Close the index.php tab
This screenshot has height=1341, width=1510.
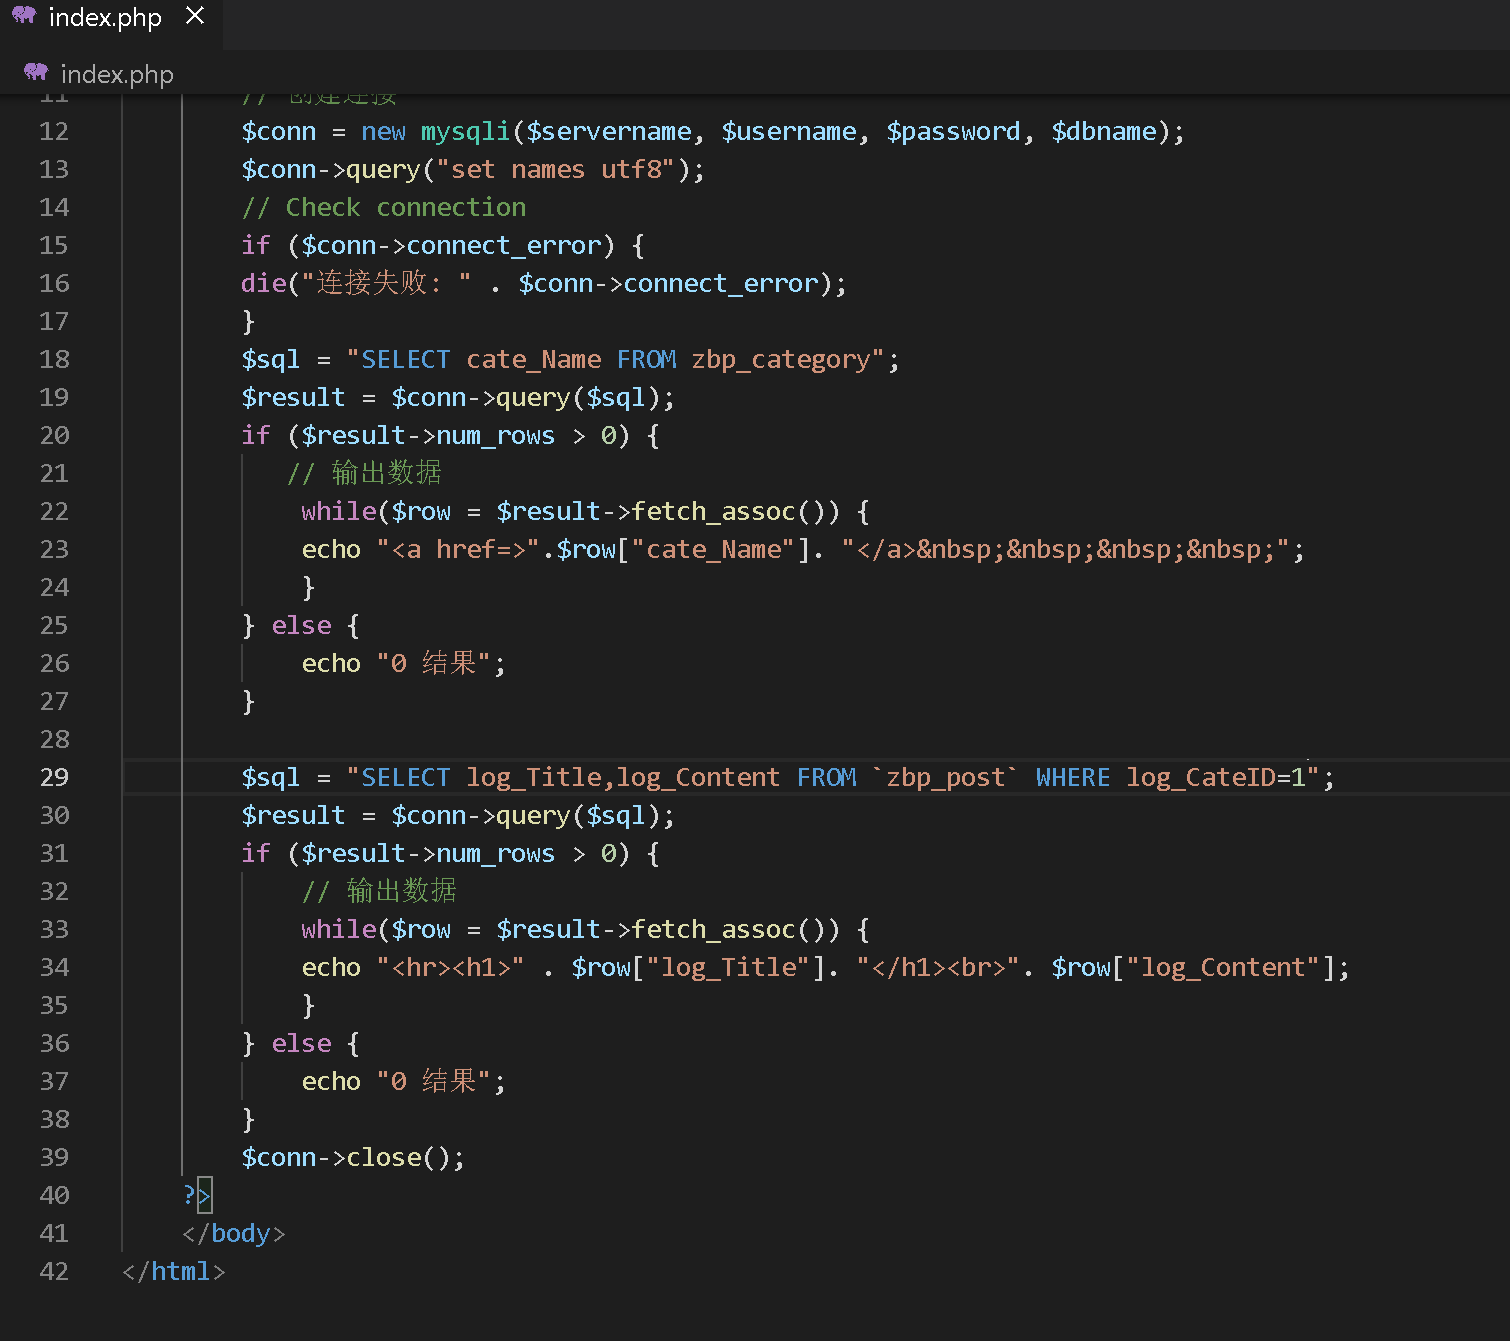(195, 17)
